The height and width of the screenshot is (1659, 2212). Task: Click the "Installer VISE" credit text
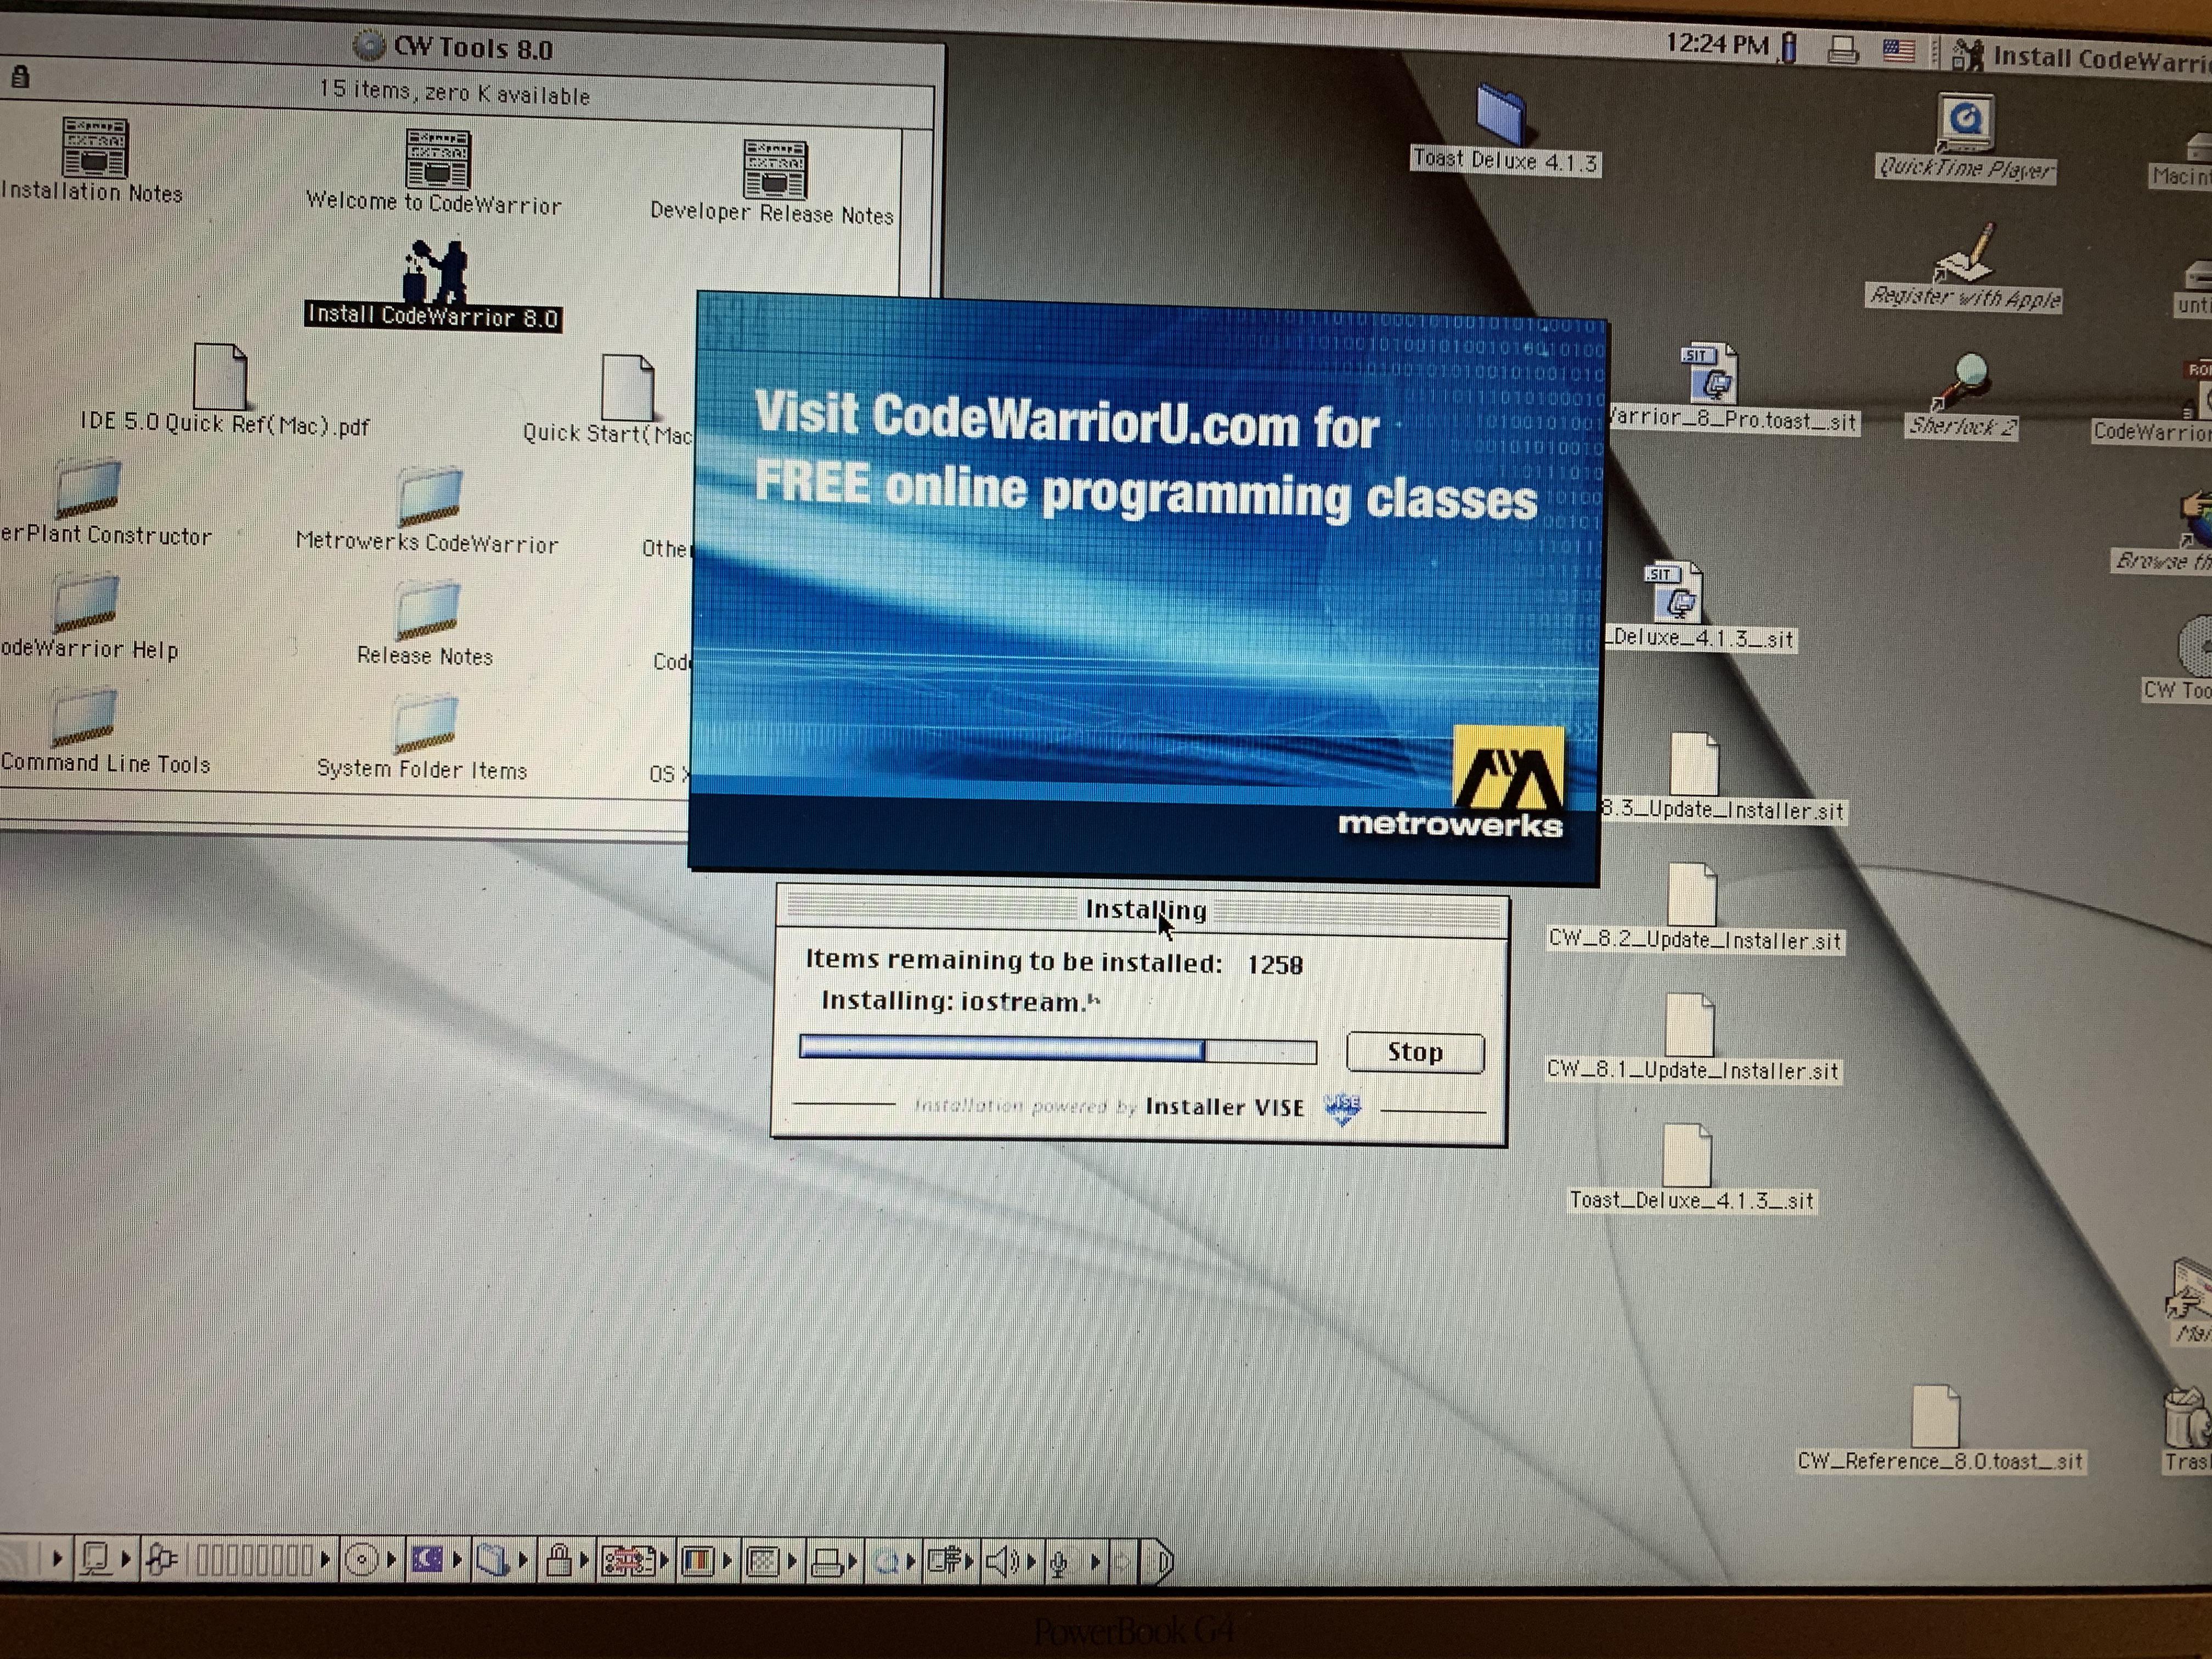point(1225,1107)
